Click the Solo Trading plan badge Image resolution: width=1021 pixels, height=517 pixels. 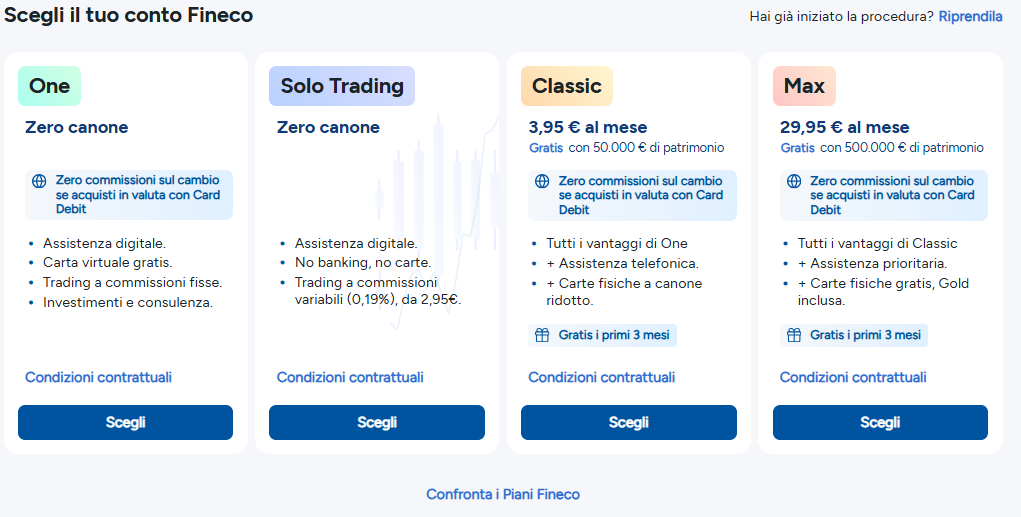point(342,86)
